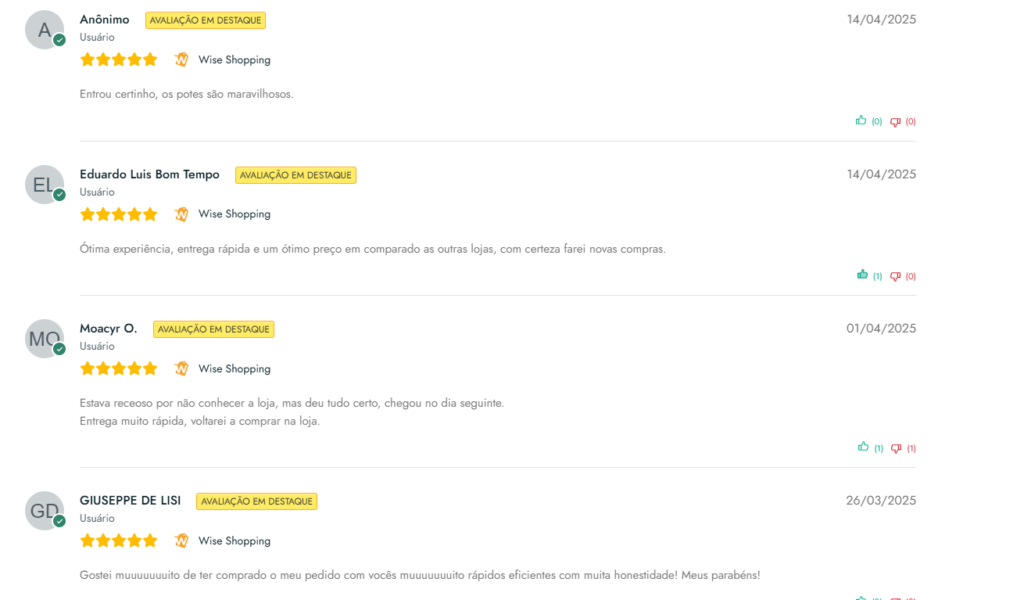Give thumbs up to Eduardo Luis Bom Tempo's review
1024x600 pixels.
click(x=862, y=275)
